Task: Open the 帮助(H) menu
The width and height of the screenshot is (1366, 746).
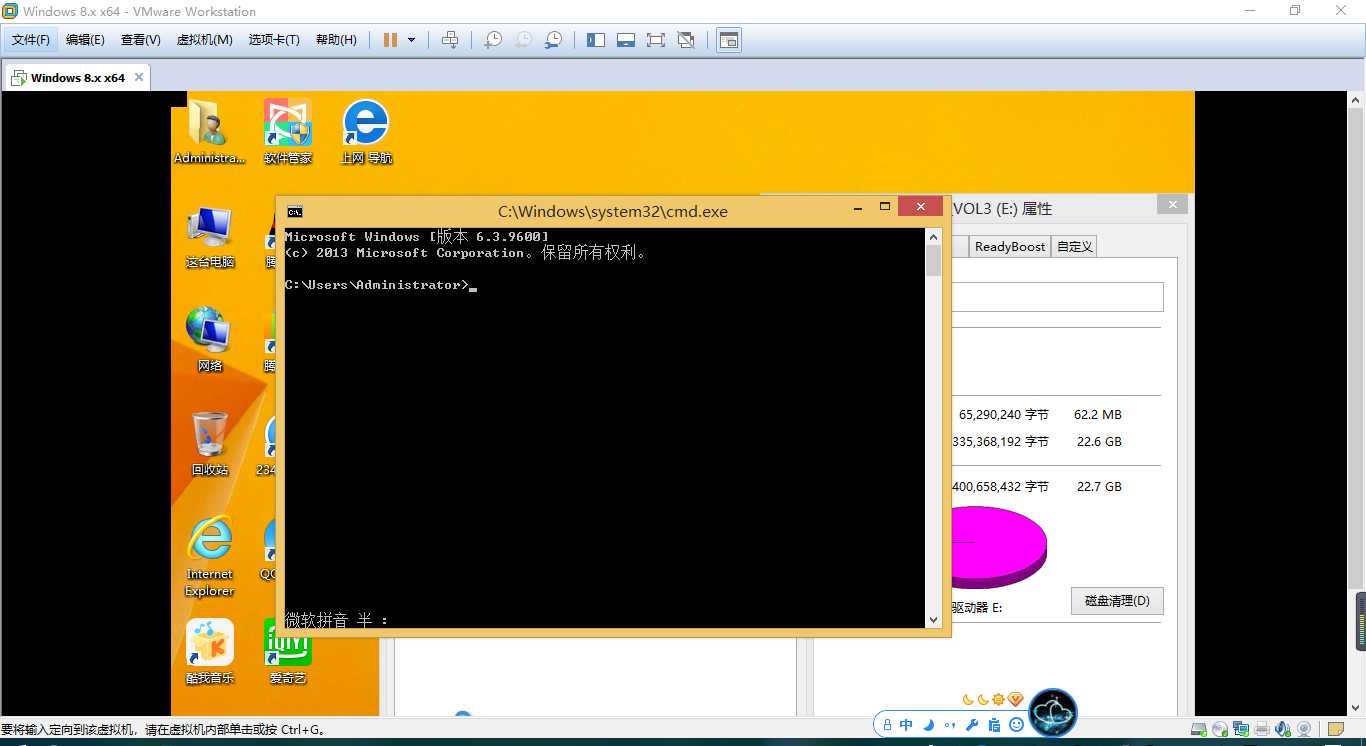Action: point(336,40)
